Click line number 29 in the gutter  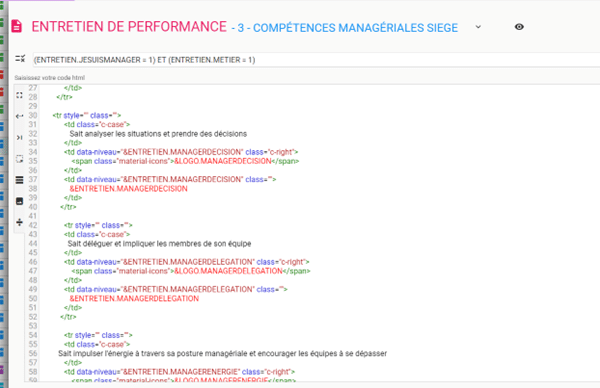point(33,106)
